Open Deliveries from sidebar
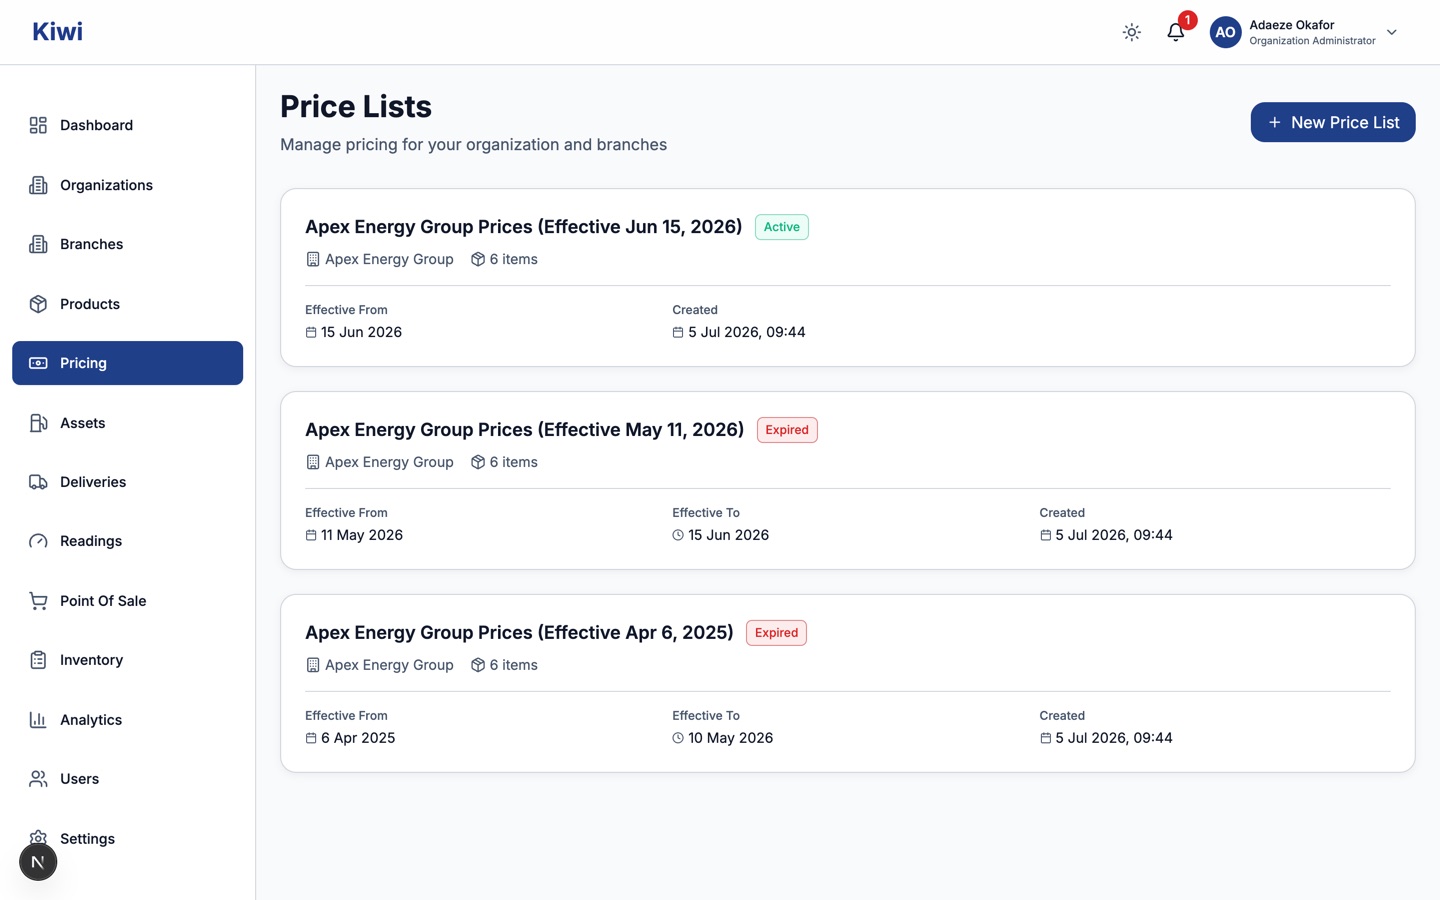Image resolution: width=1440 pixels, height=900 pixels. pos(127,482)
